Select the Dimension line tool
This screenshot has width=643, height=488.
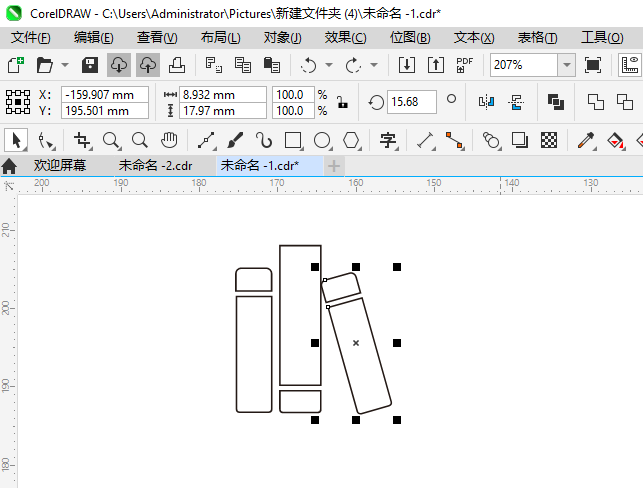coord(426,140)
